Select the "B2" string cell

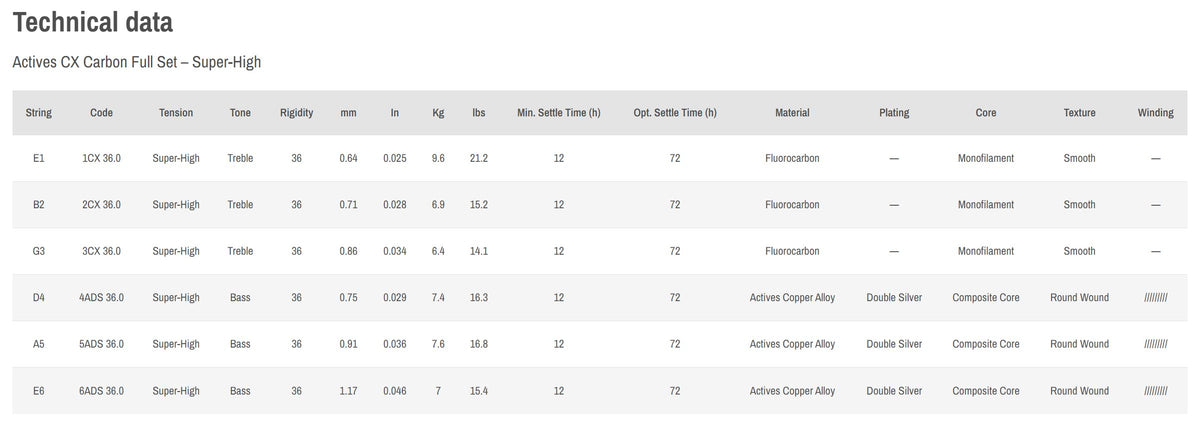(x=39, y=205)
